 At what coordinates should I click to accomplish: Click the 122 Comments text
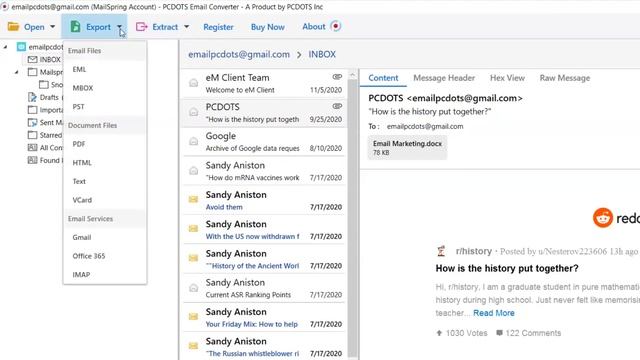(x=533, y=333)
